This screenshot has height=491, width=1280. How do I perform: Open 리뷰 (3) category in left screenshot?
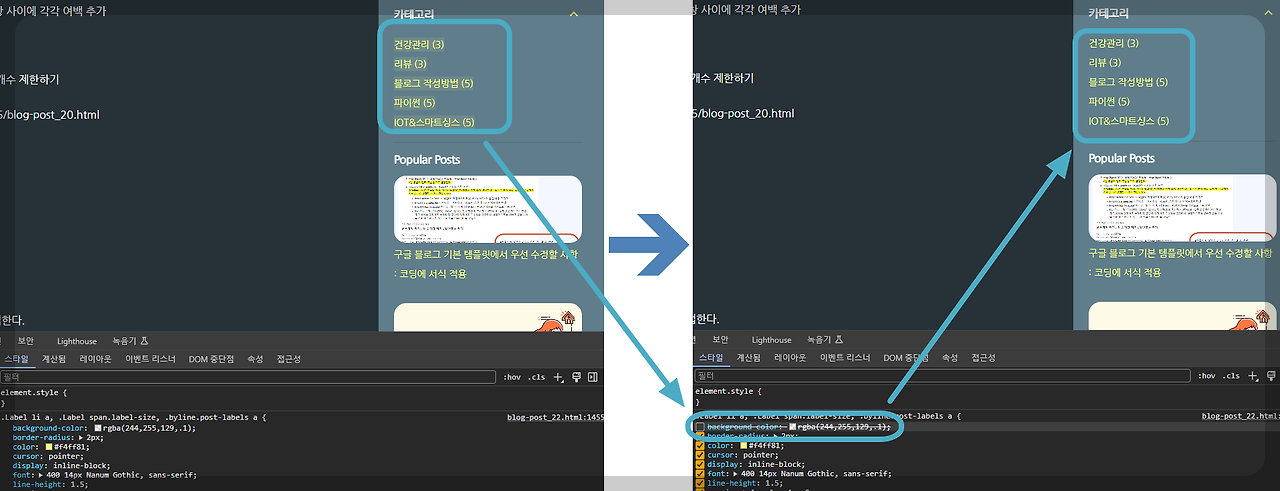pos(410,64)
